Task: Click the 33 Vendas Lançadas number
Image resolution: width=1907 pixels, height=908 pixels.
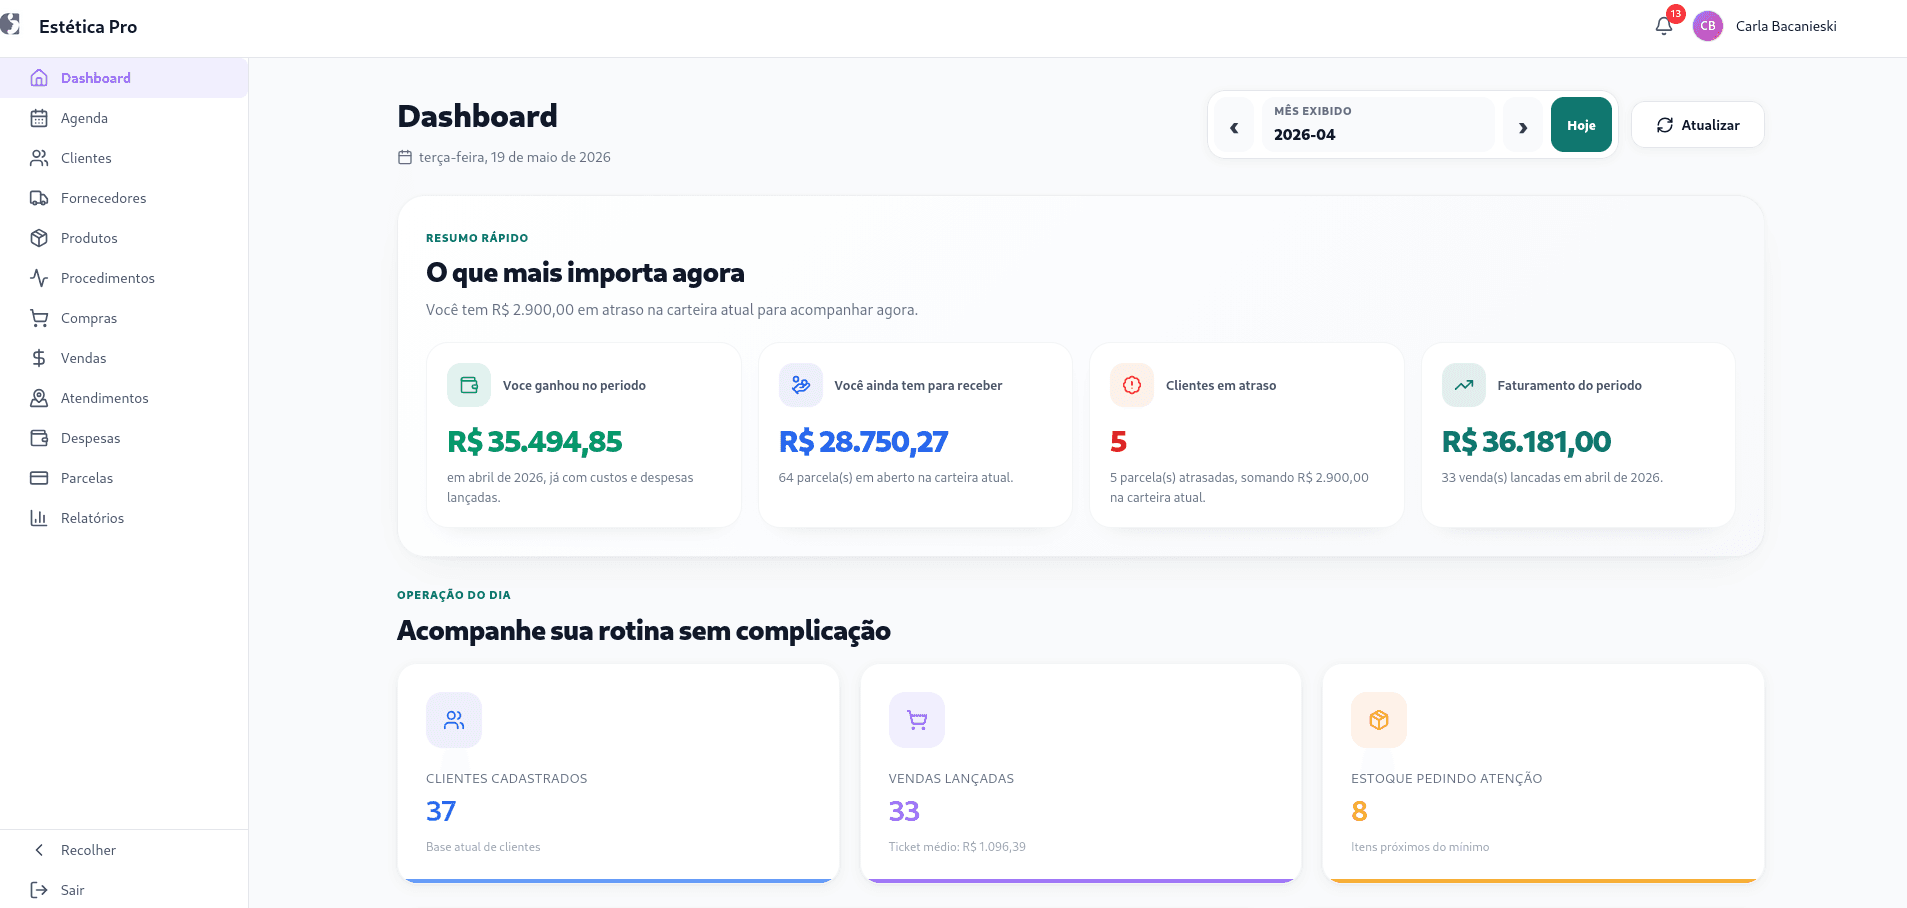Action: pos(904,811)
